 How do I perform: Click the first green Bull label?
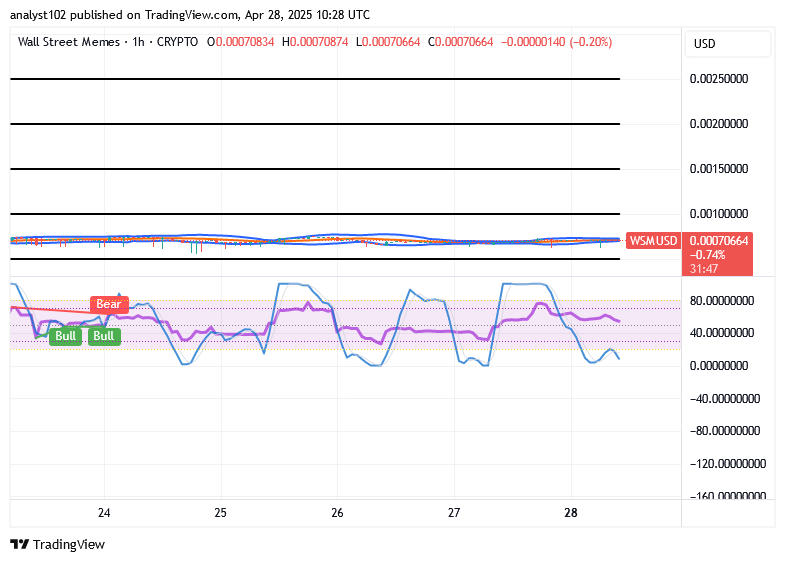[x=66, y=336]
